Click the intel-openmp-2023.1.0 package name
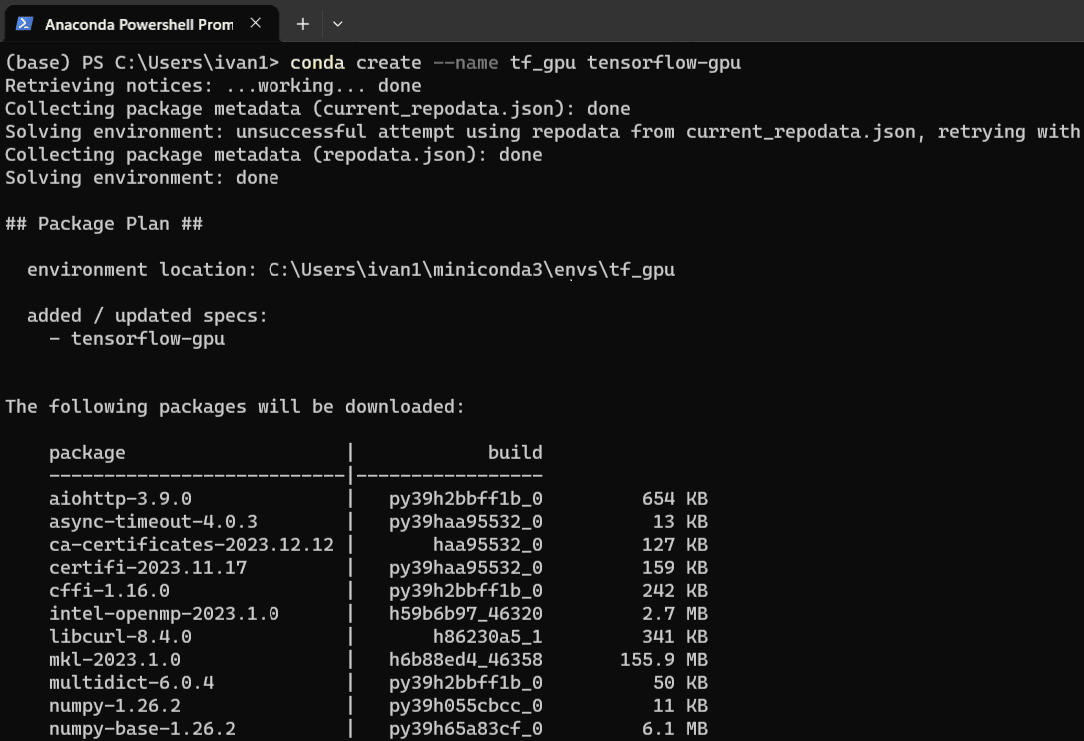1084x741 pixels. 164,614
